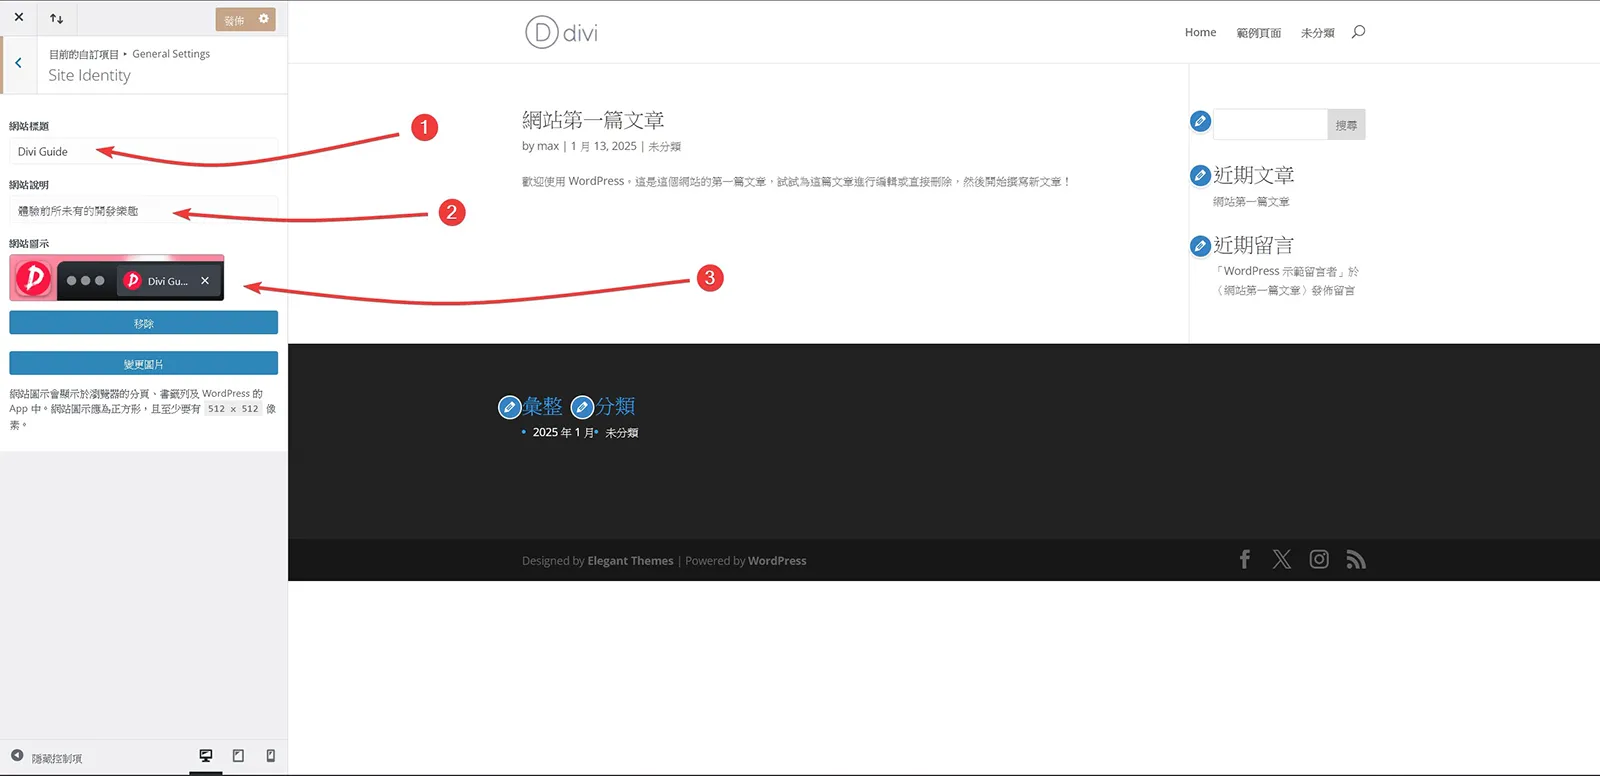Click the Elegant Themes footer link
1600x776 pixels.
click(630, 561)
